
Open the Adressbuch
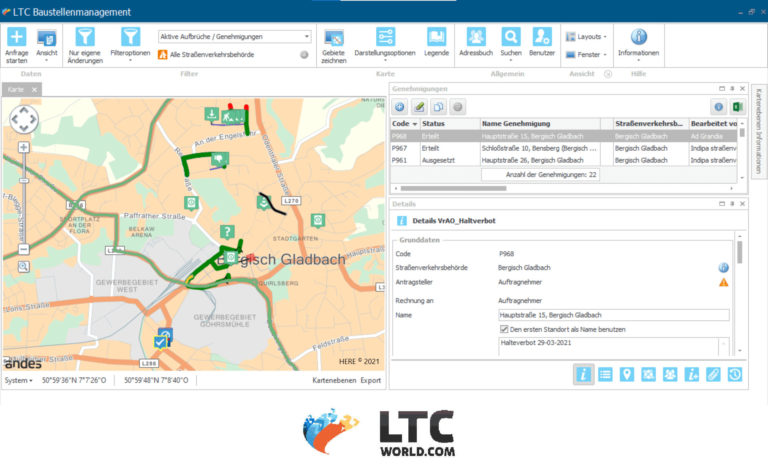coord(476,42)
